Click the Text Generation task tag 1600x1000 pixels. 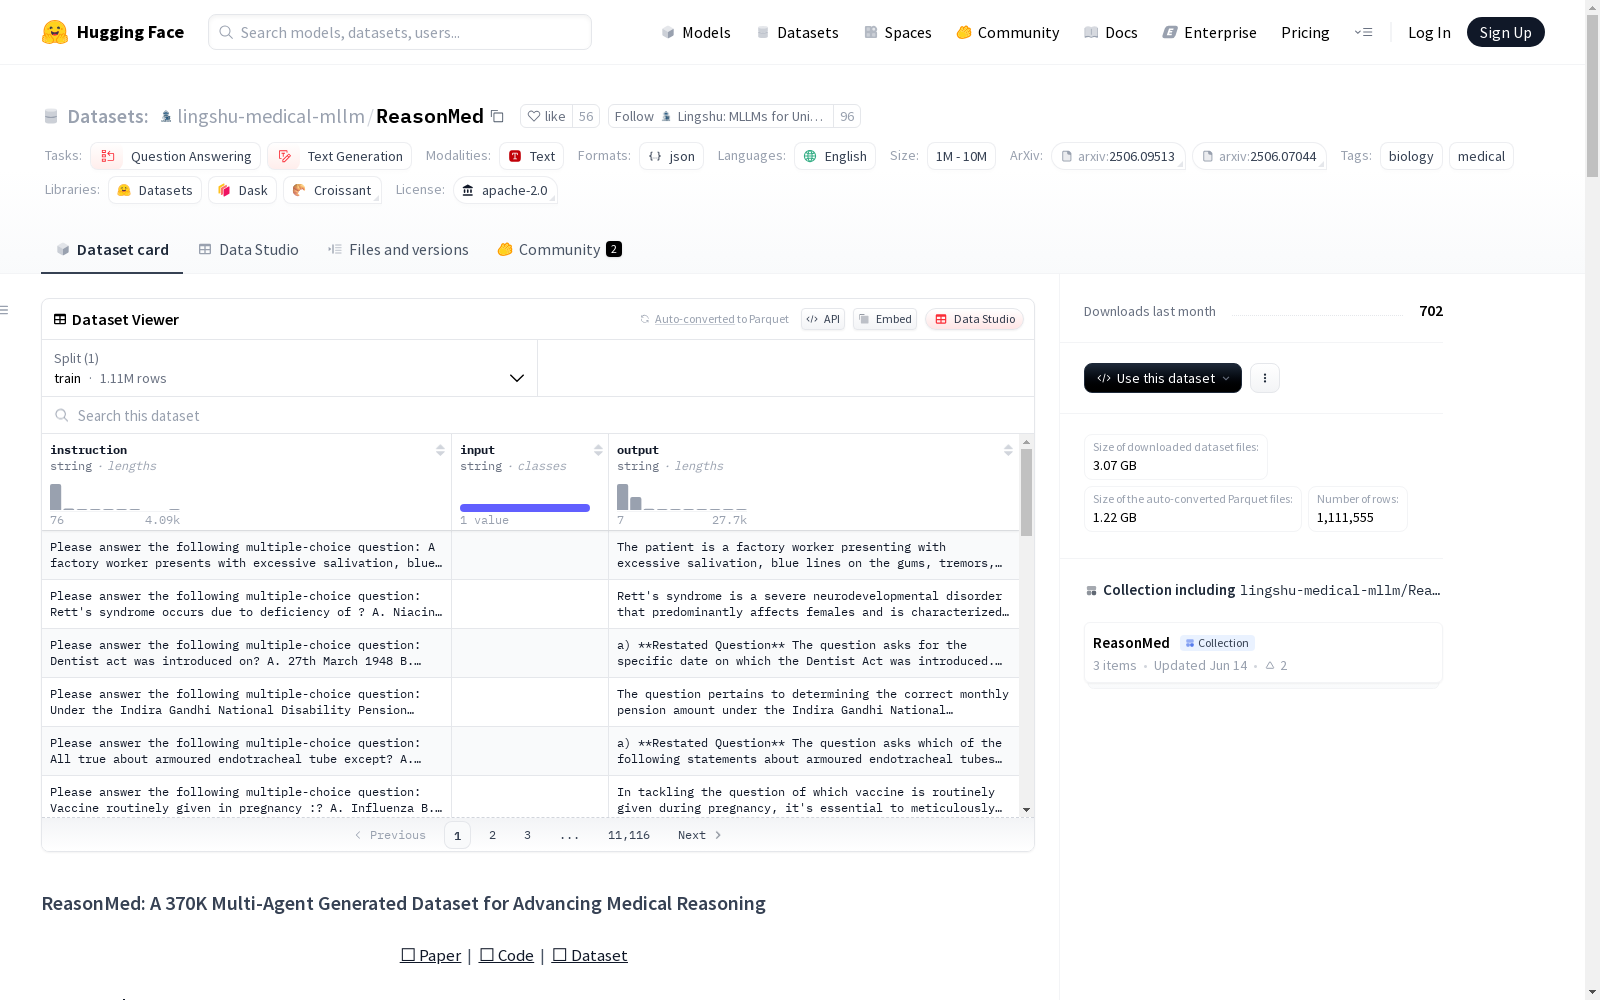pos(340,156)
